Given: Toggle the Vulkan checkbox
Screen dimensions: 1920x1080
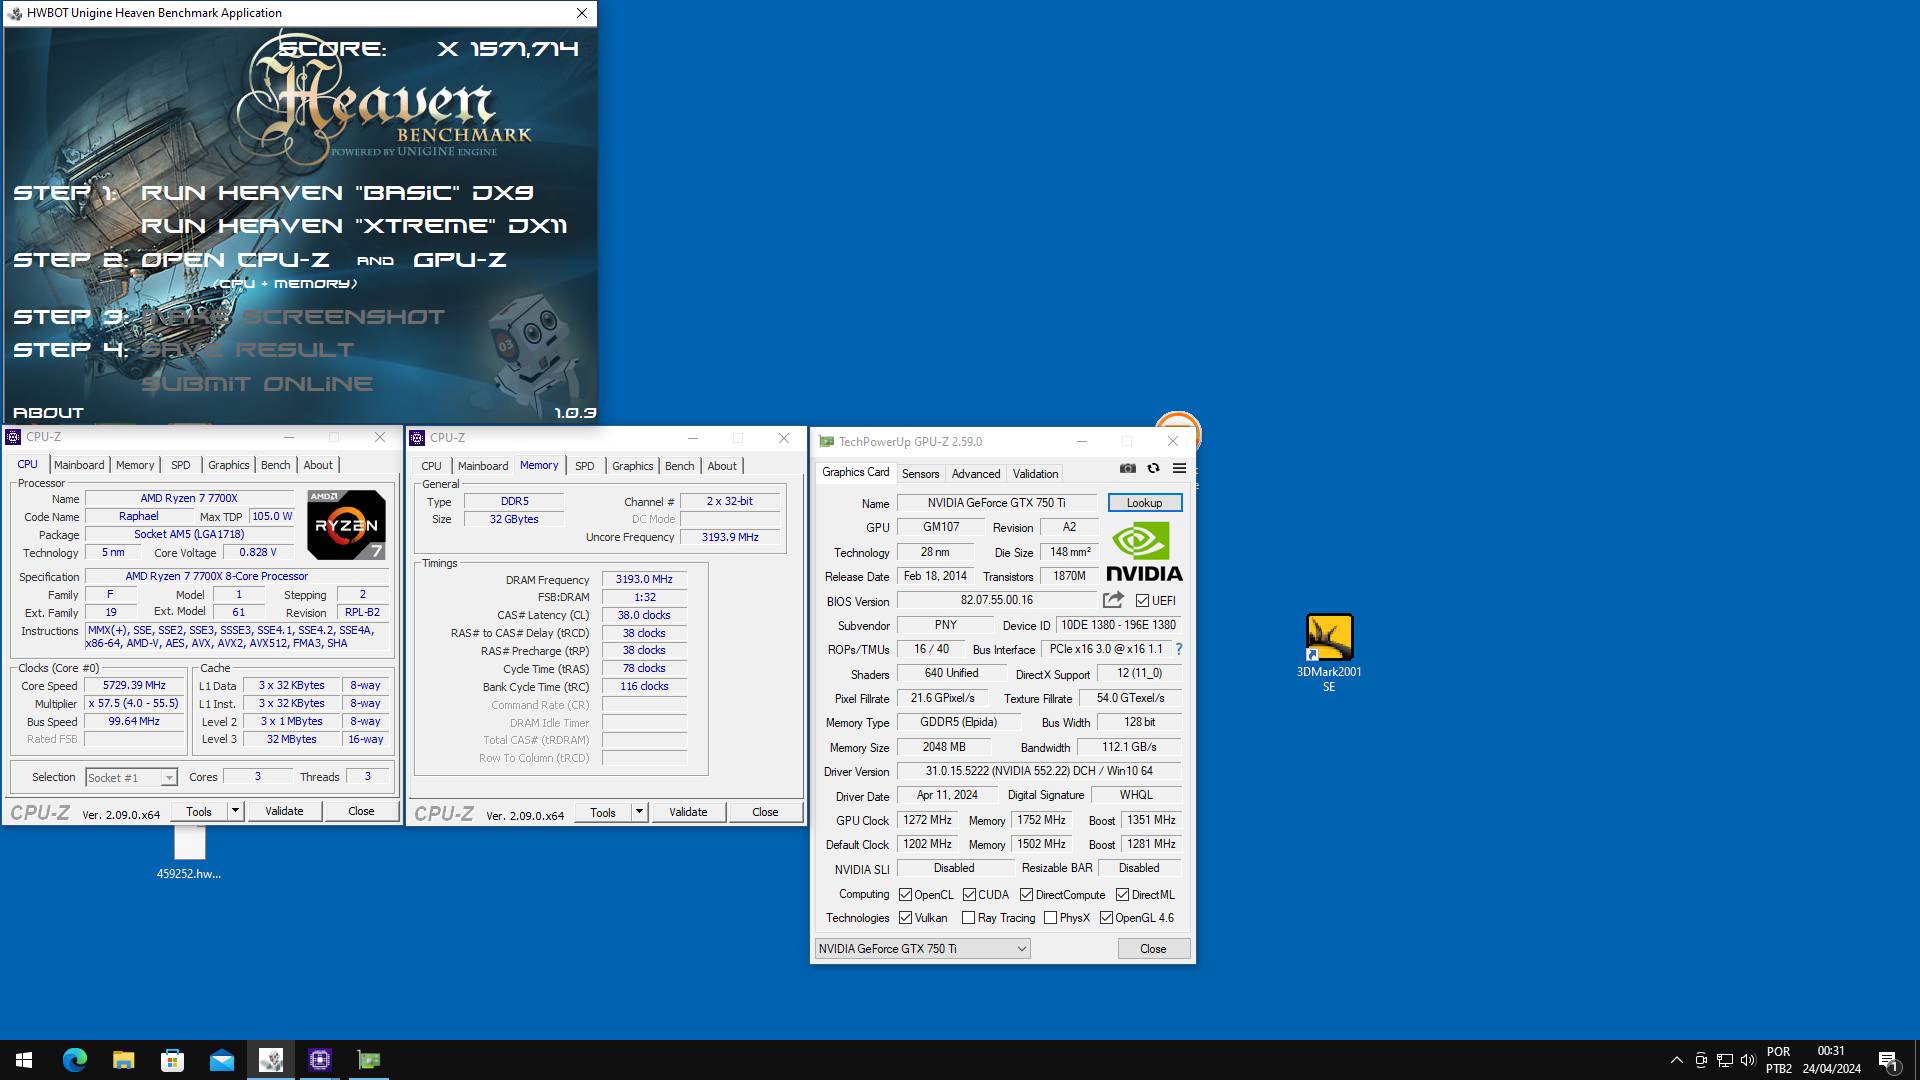Looking at the screenshot, I should [x=905, y=918].
